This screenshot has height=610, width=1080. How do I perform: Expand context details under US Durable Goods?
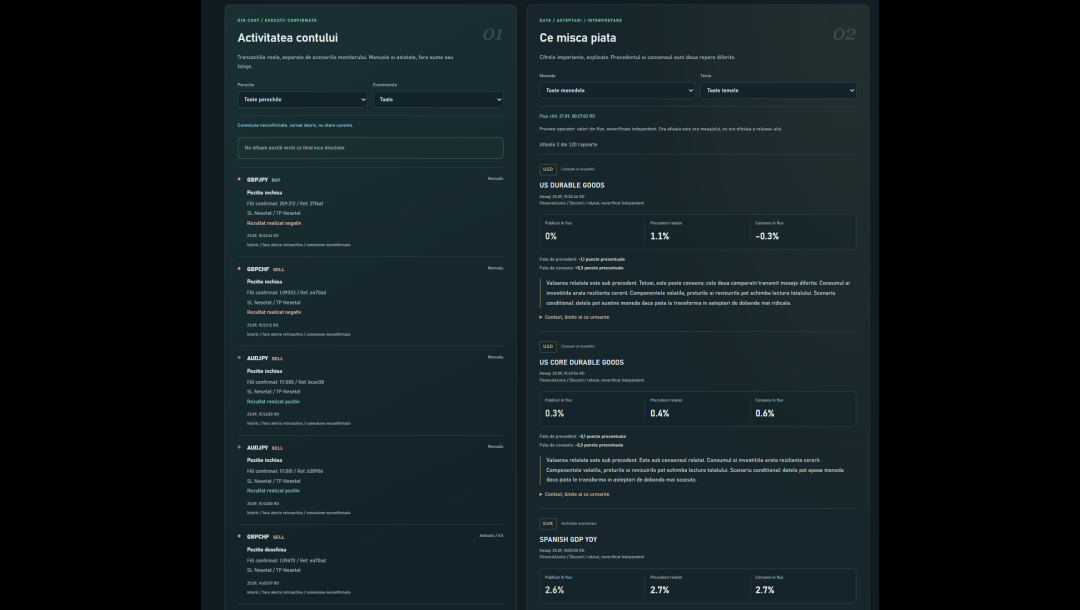pyautogui.click(x=574, y=317)
